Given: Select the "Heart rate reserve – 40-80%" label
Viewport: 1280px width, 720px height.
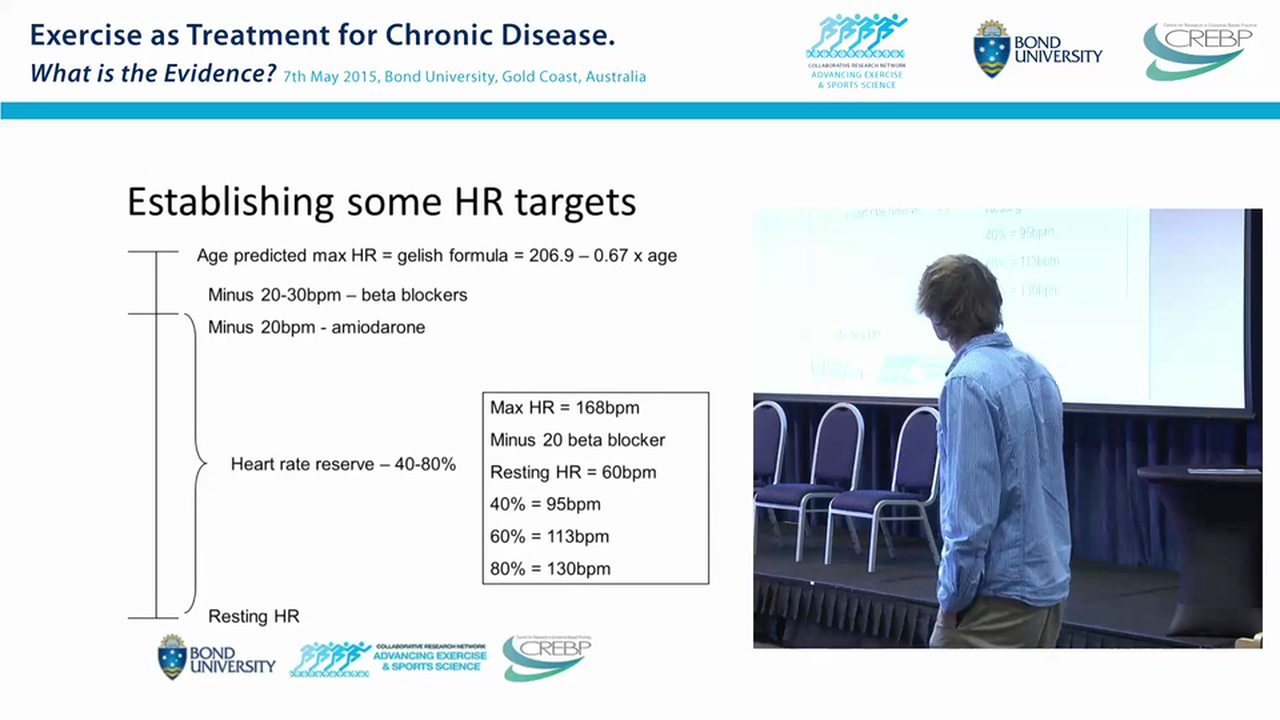Looking at the screenshot, I should tap(343, 464).
